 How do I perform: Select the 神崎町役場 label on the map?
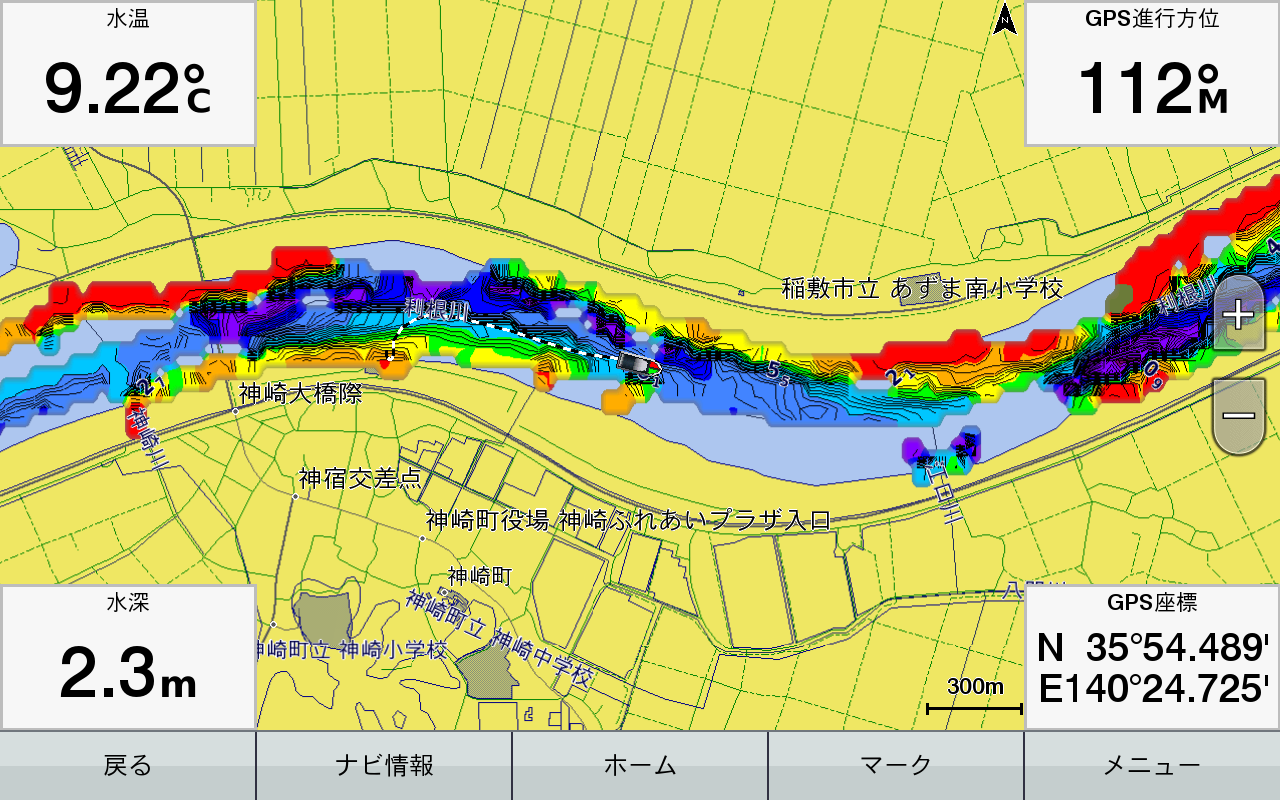[487, 520]
